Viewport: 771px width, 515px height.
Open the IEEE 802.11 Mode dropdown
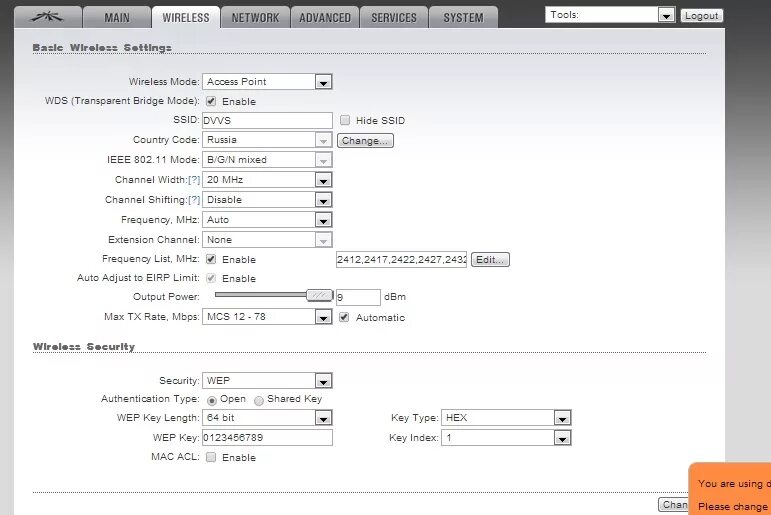267,160
